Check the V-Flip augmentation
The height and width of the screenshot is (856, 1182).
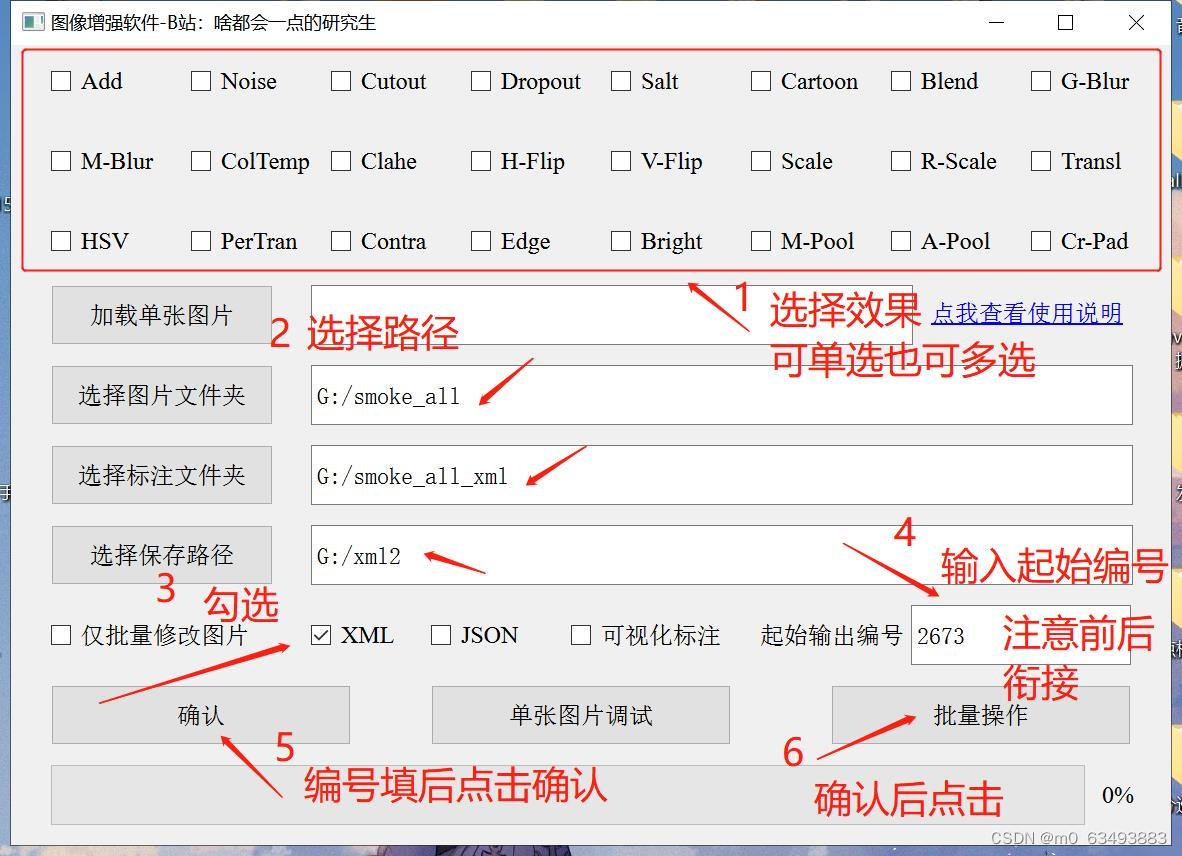click(620, 161)
